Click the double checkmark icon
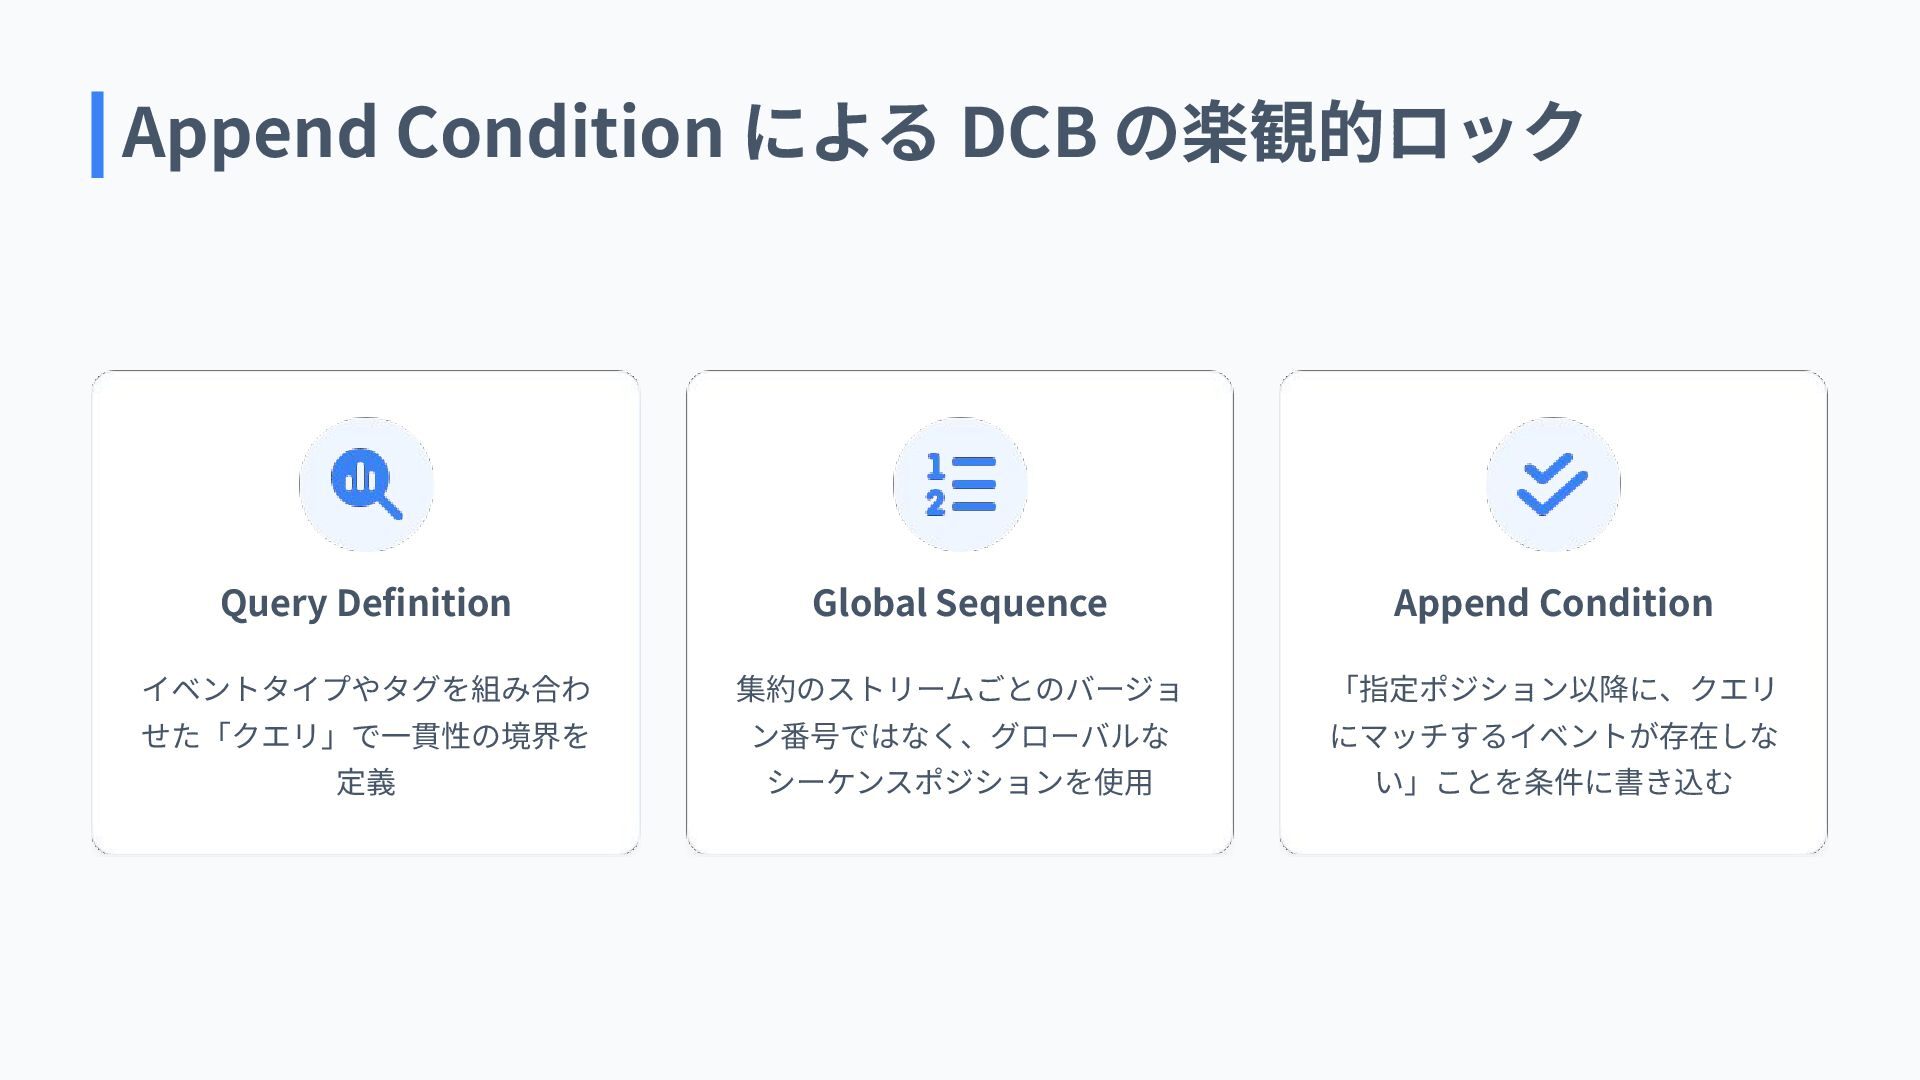Viewport: 1920px width, 1080px height. point(1553,484)
